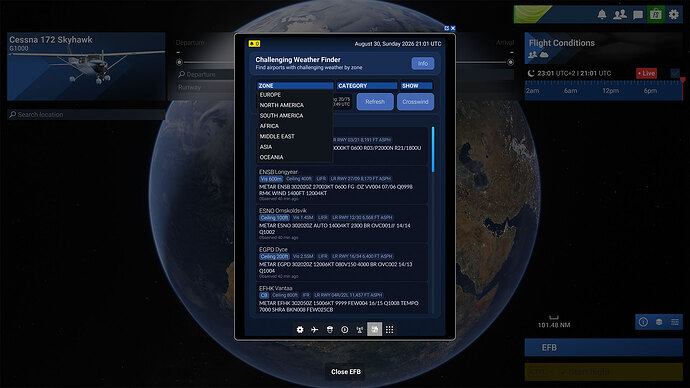Image resolution: width=690 pixels, height=388 pixels.
Task: Open the ZONE dropdown header
Action: click(295, 86)
